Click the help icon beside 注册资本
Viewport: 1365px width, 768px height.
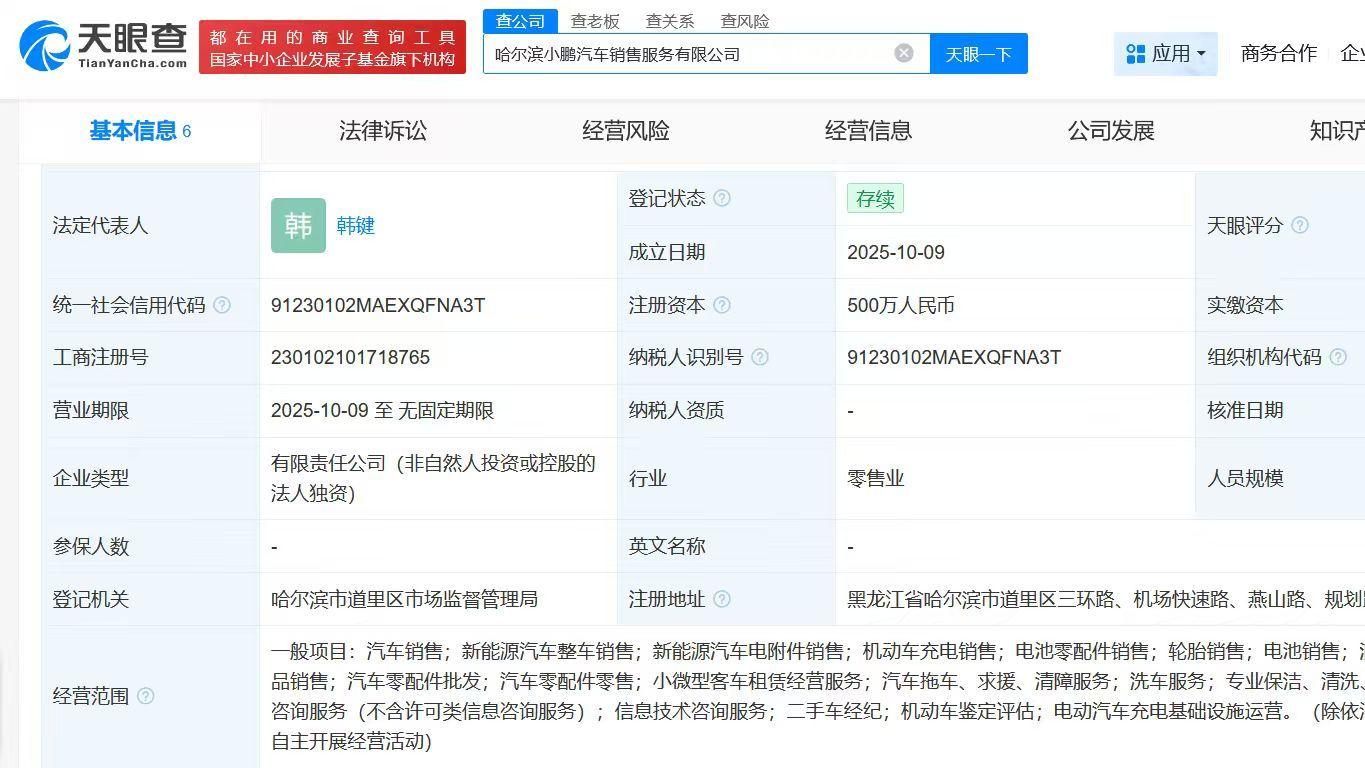click(x=722, y=305)
